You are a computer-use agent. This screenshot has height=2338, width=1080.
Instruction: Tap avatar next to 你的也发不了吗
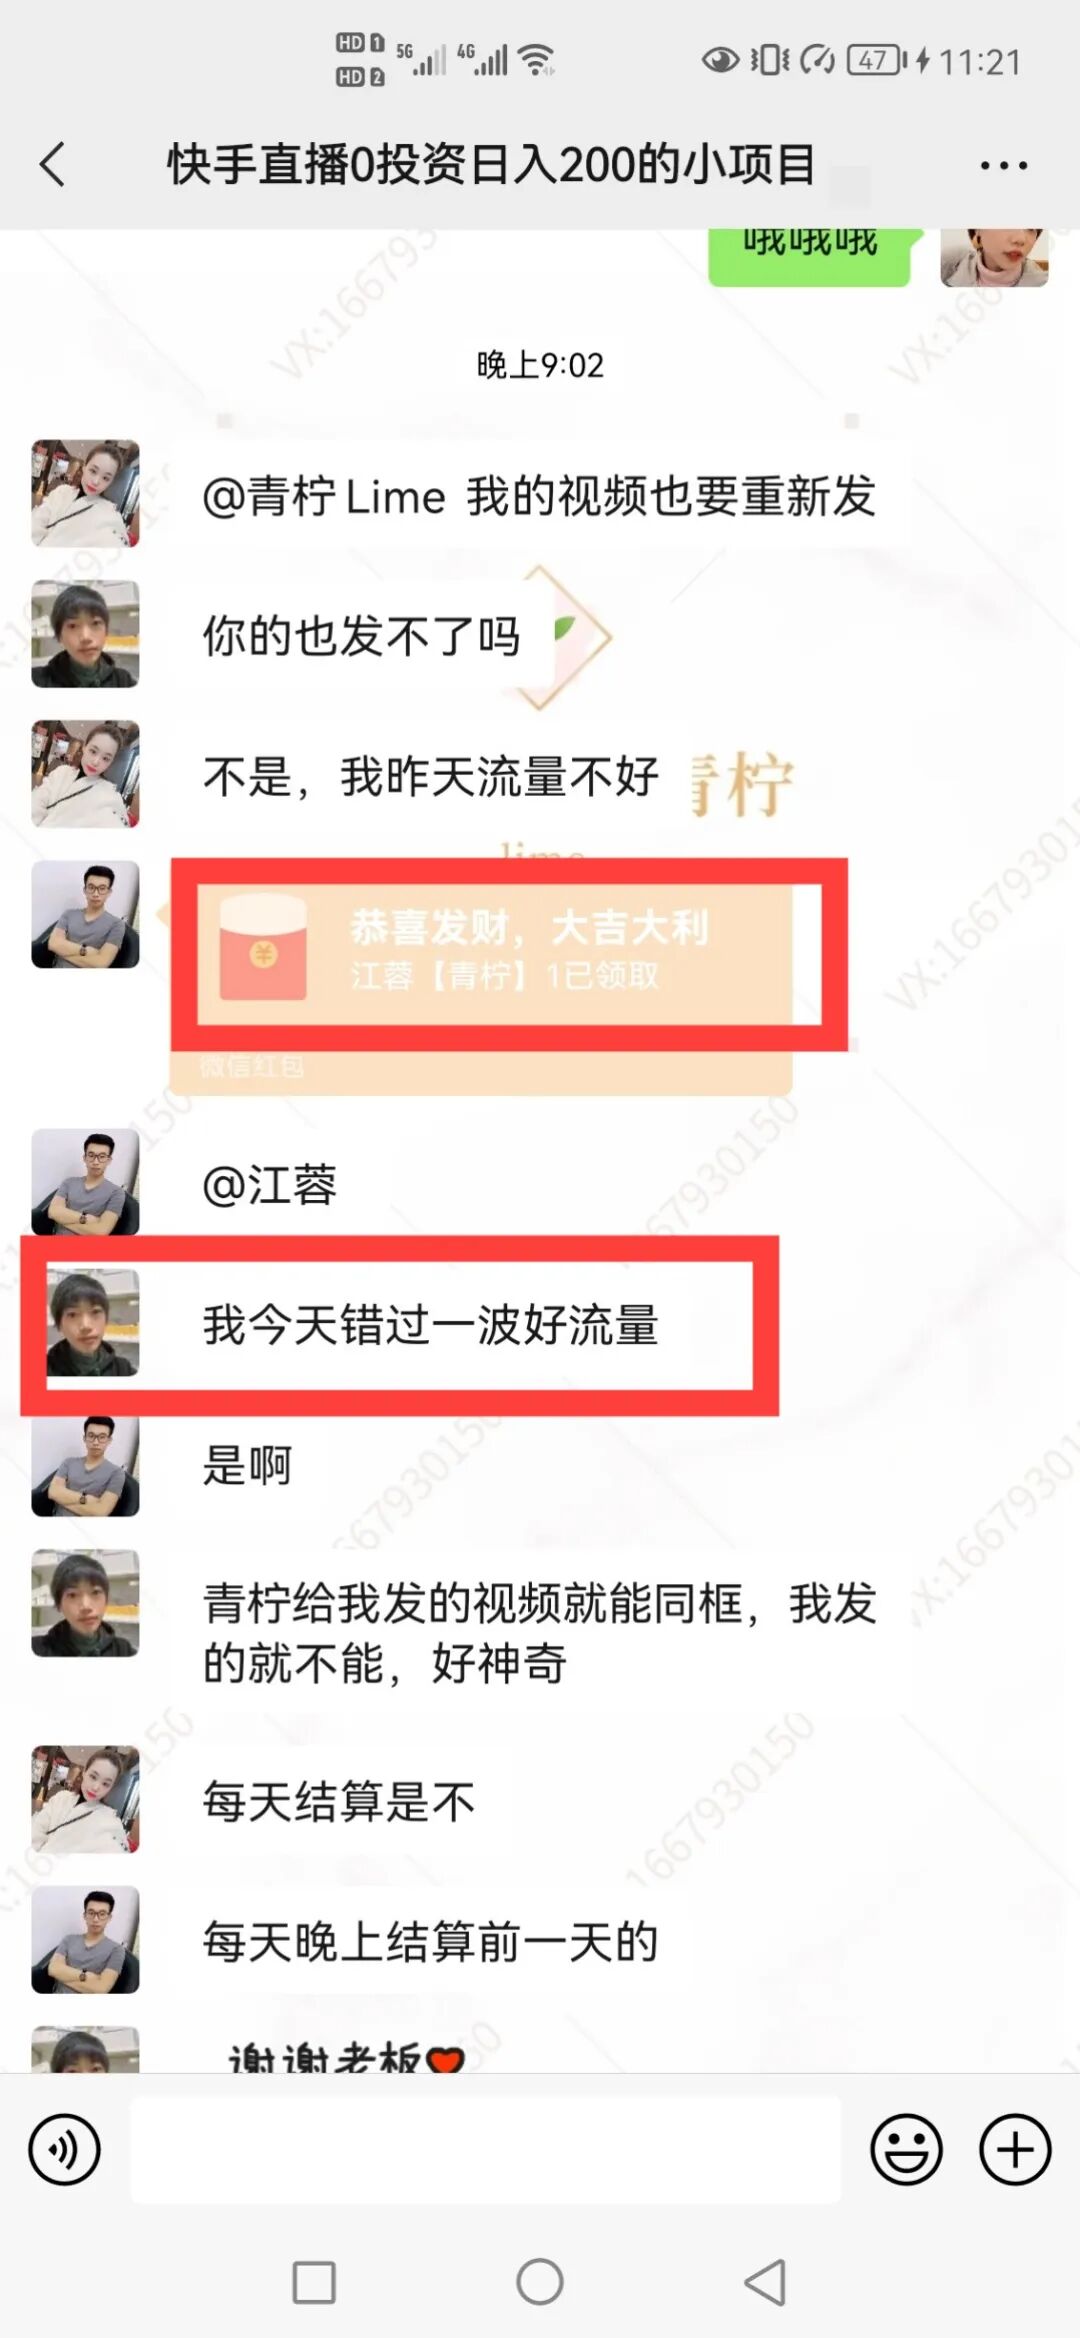[x=85, y=633]
